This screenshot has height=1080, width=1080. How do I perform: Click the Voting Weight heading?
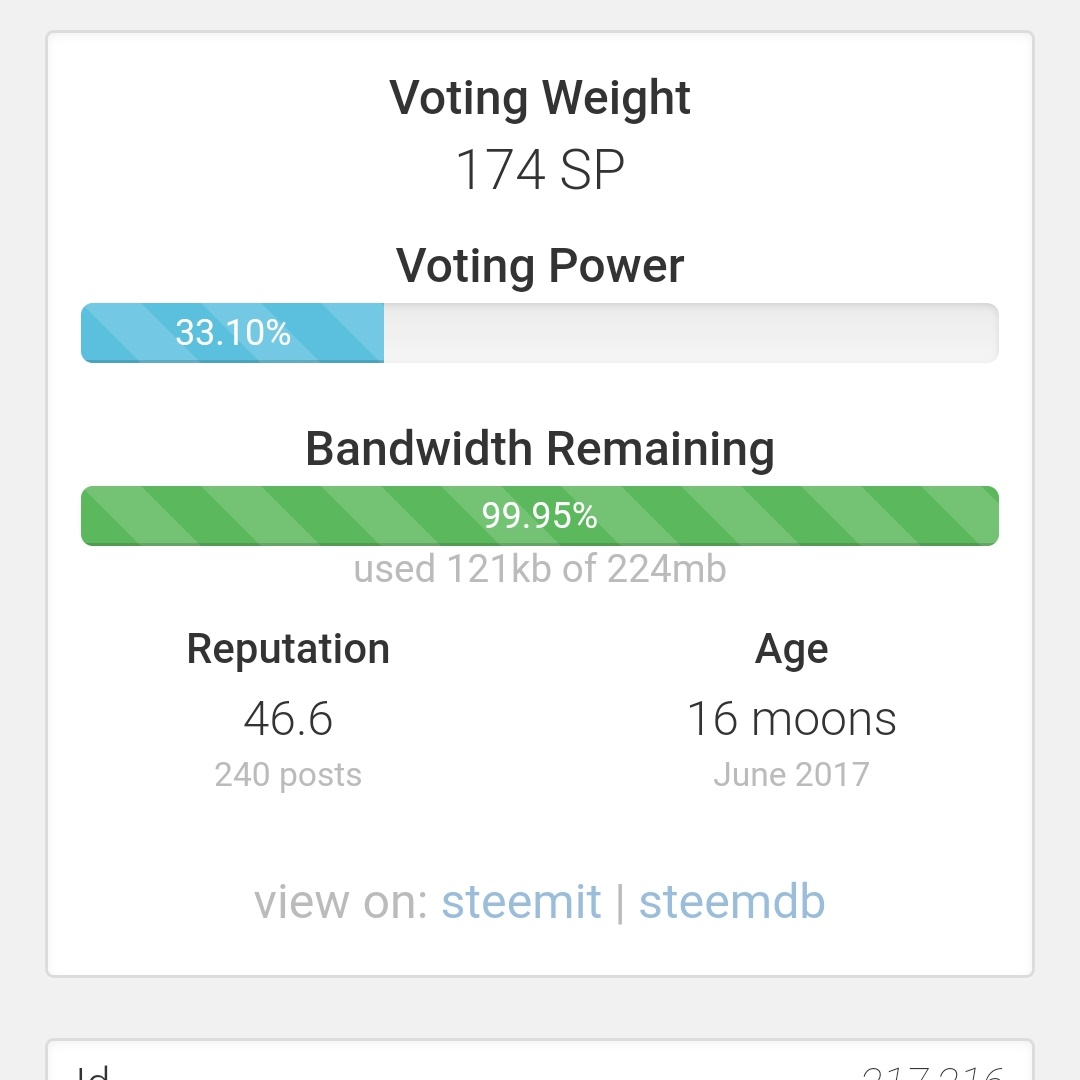(x=540, y=98)
